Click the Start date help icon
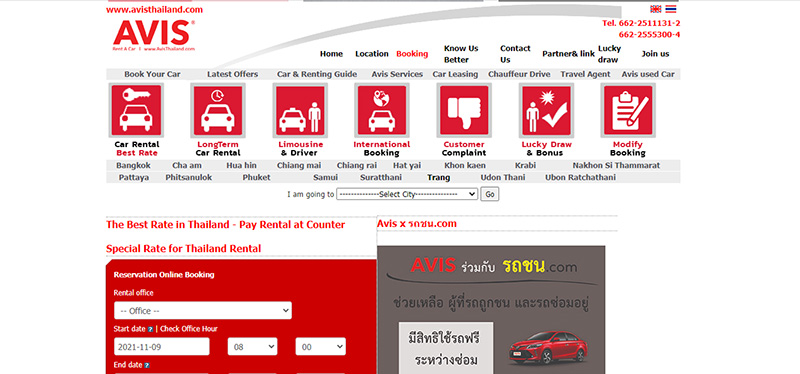The width and height of the screenshot is (800, 374). [150, 330]
